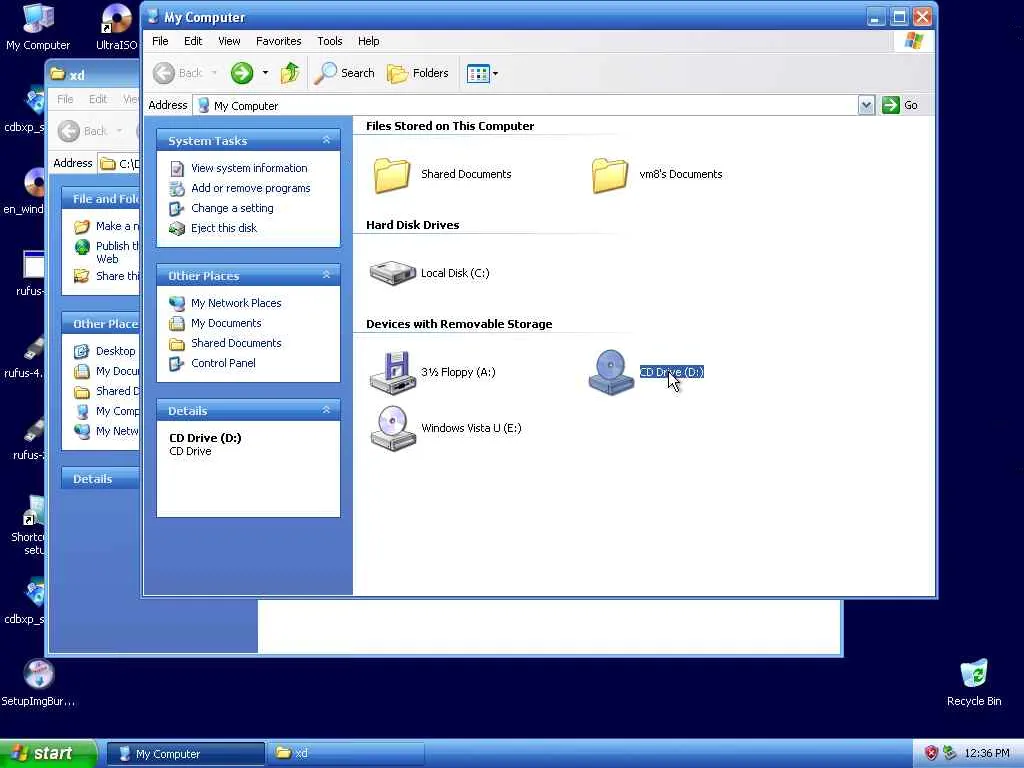Screen dimensions: 1024x768
Task: Toggle the Folders pane button
Action: click(x=418, y=73)
